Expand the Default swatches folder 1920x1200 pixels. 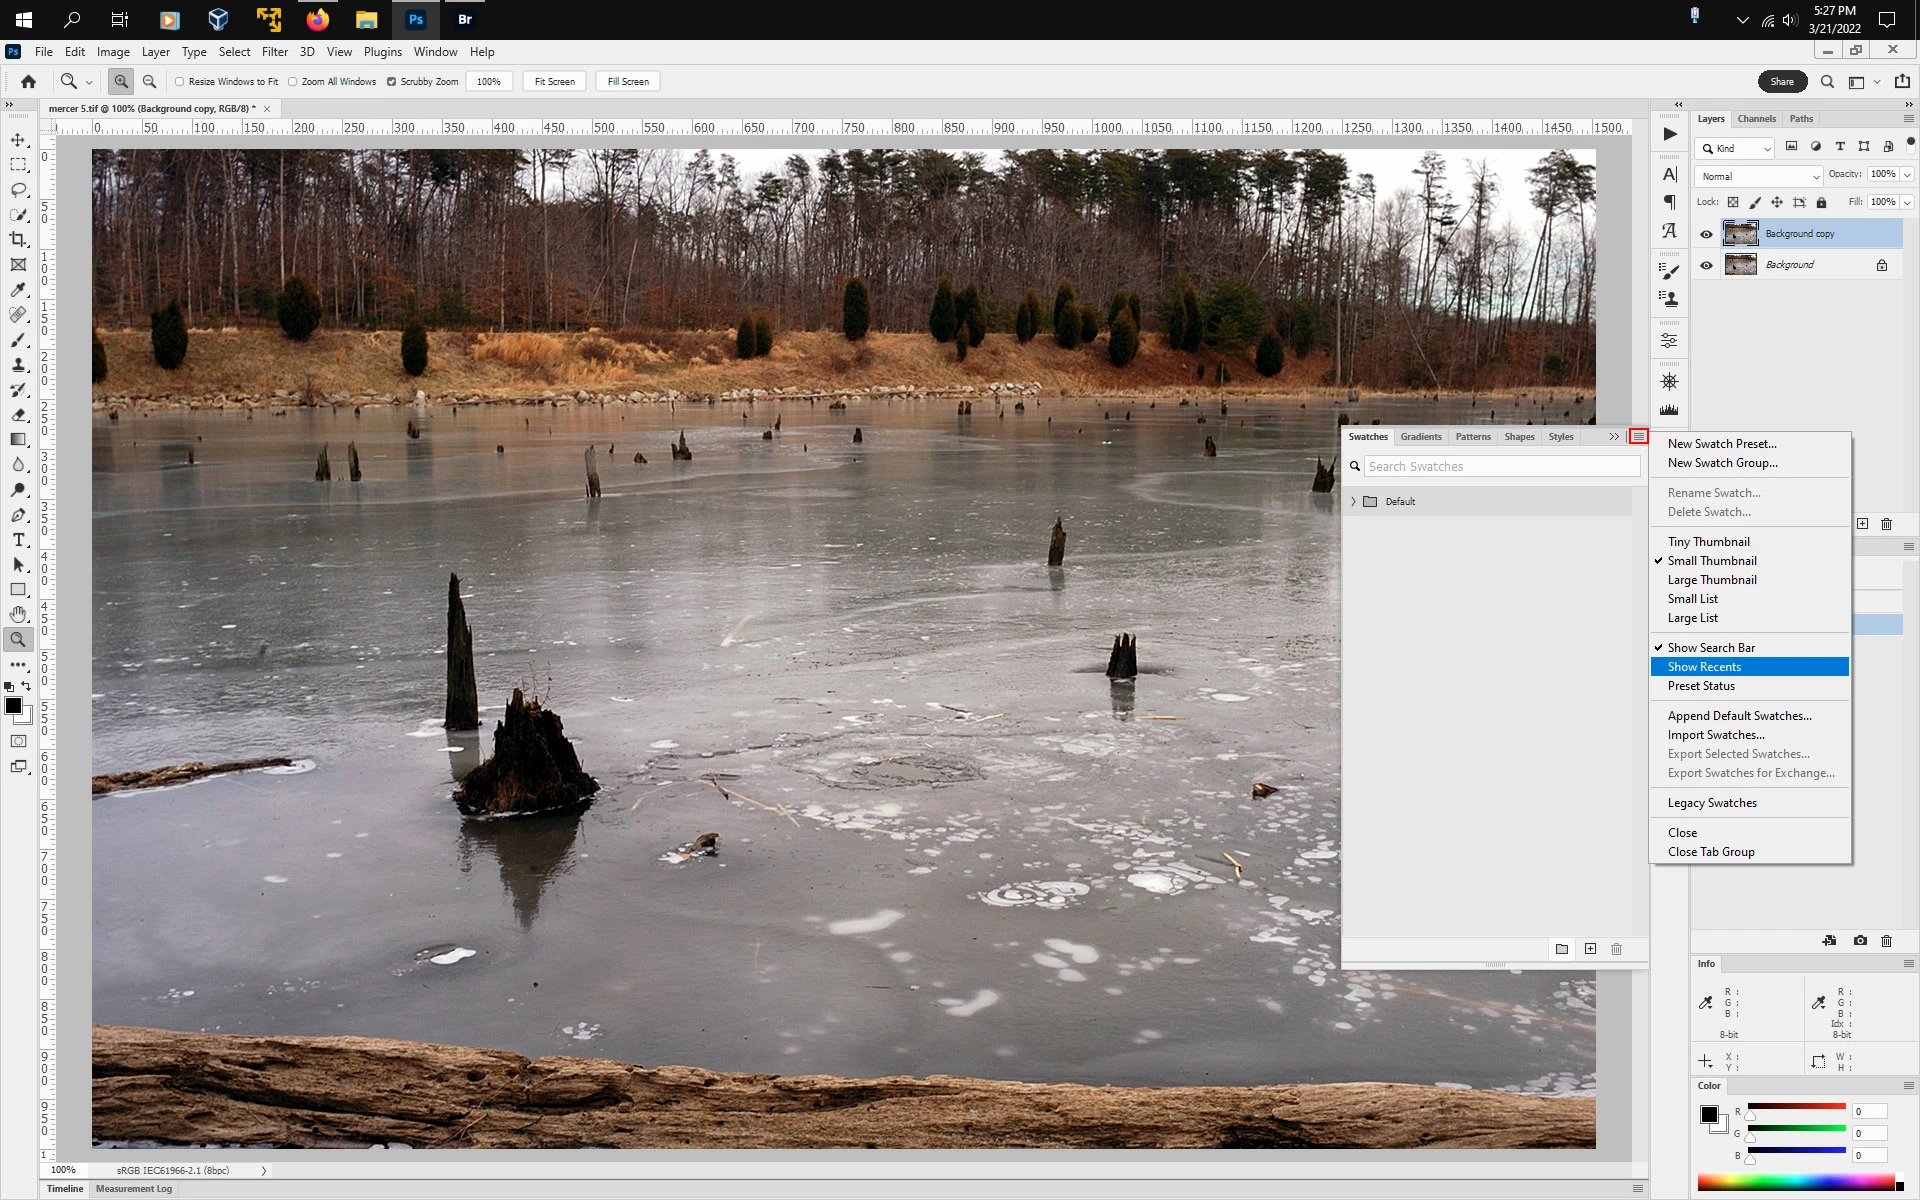pyautogui.click(x=1354, y=502)
